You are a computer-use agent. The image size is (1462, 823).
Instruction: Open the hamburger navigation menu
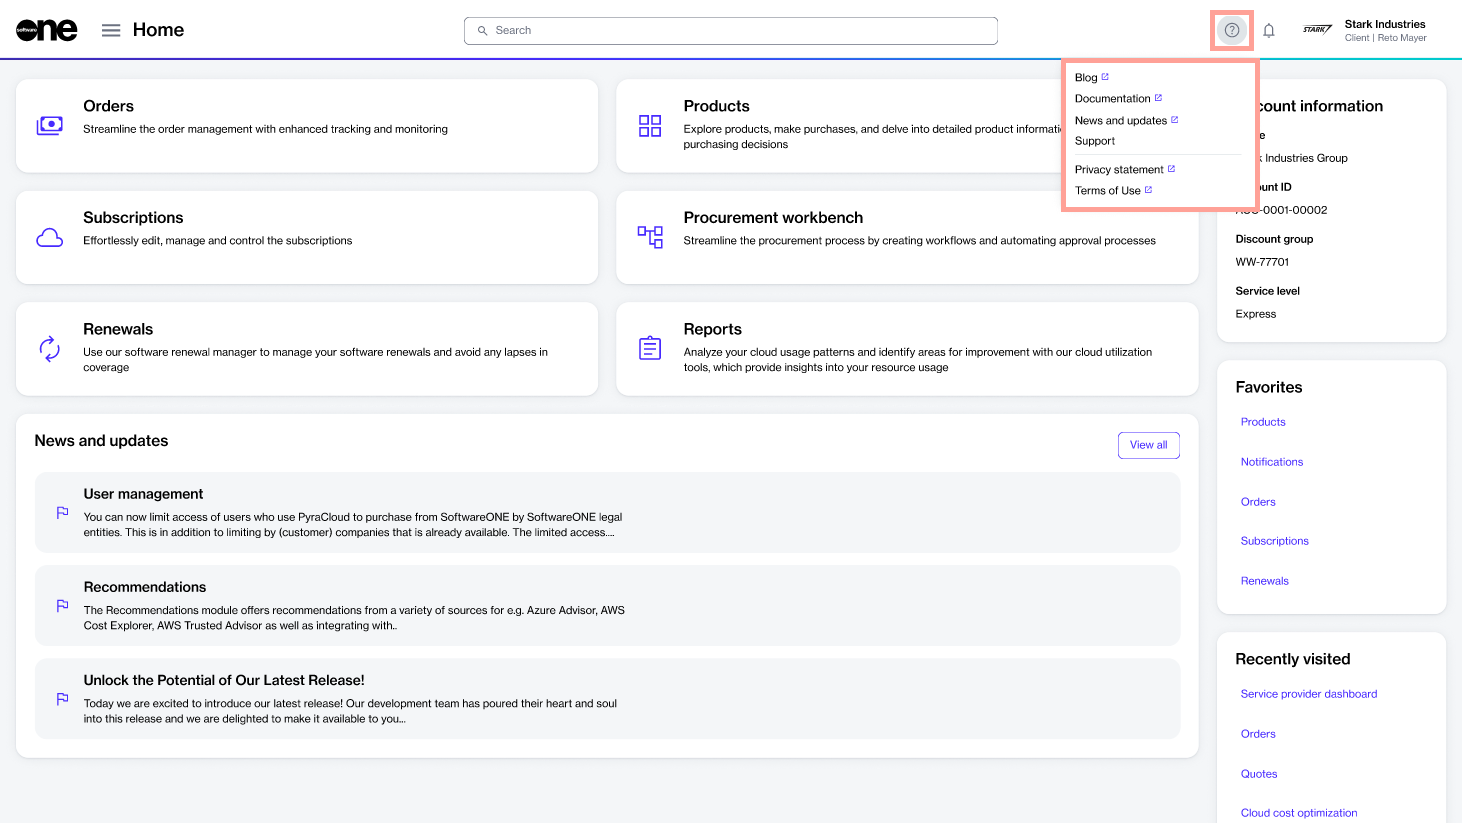[111, 30]
